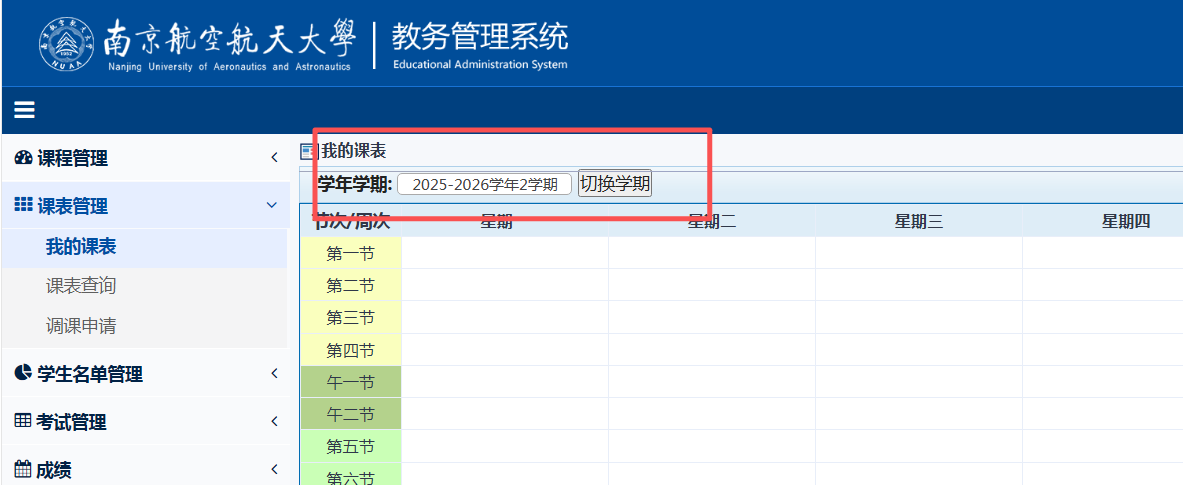Image resolution: width=1183 pixels, height=485 pixels.
Task: Open 课表查询 submenu item
Action: click(81, 286)
